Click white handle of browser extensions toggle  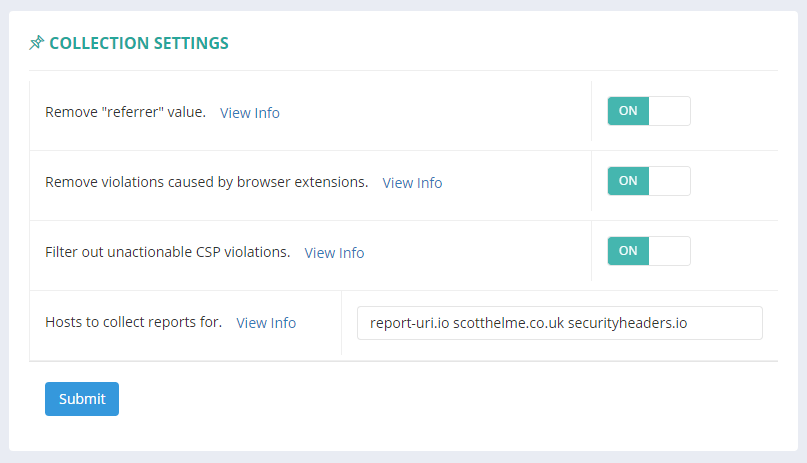pyautogui.click(x=669, y=181)
